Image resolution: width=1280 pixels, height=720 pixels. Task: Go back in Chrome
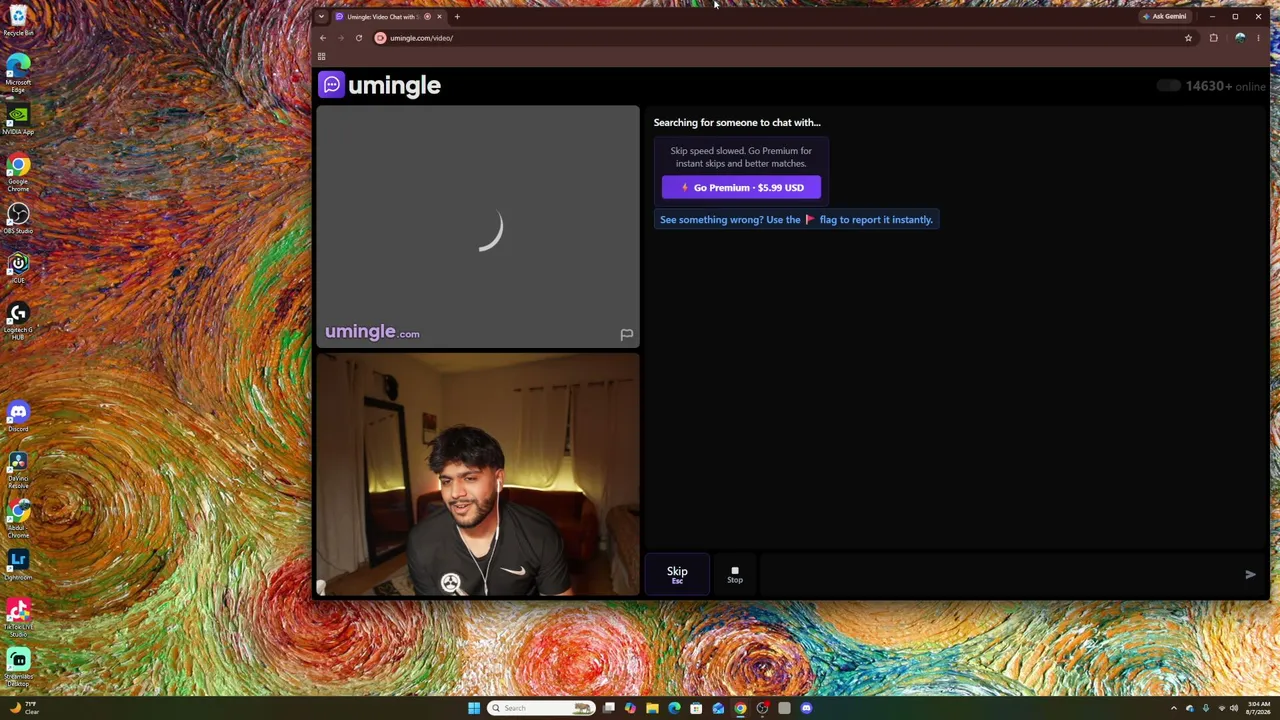(323, 38)
